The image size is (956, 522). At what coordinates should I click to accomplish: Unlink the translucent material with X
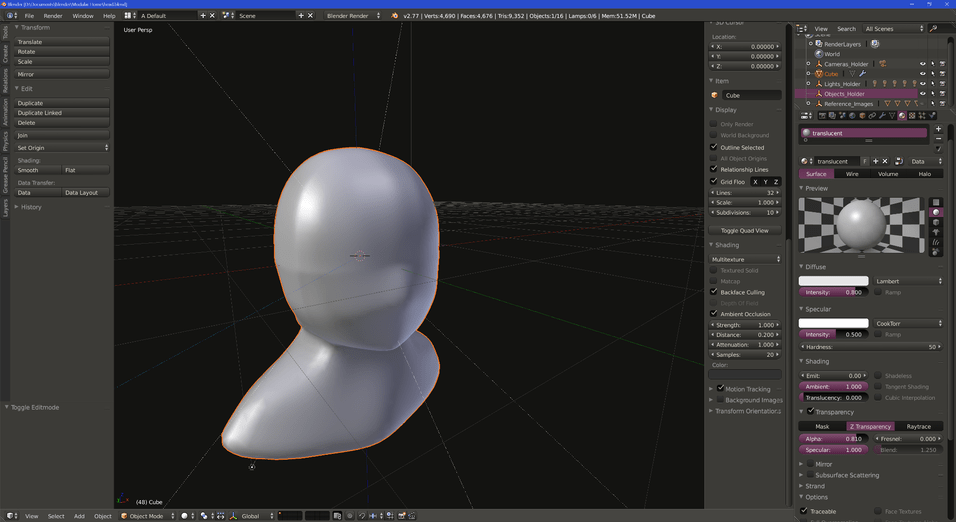(x=885, y=161)
